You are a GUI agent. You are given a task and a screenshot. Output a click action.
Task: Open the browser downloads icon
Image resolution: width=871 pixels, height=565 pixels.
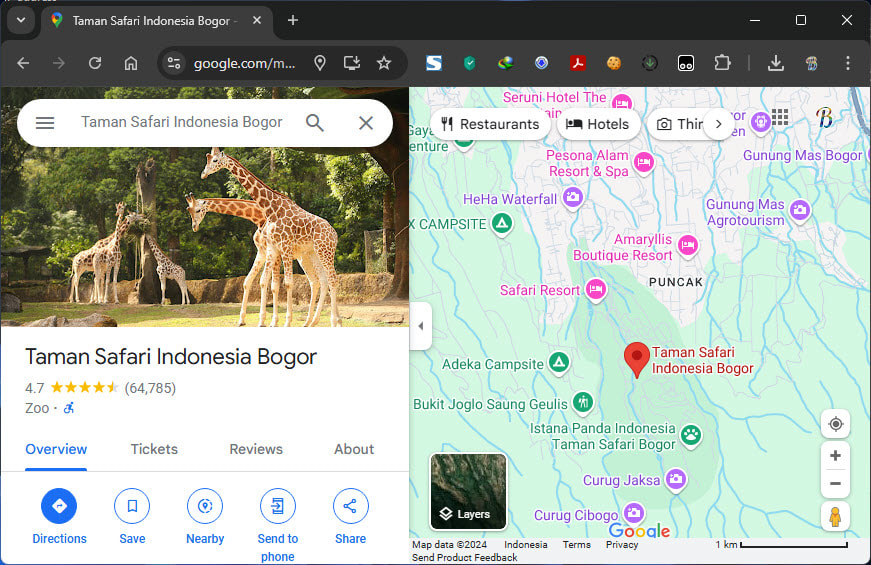[x=776, y=63]
